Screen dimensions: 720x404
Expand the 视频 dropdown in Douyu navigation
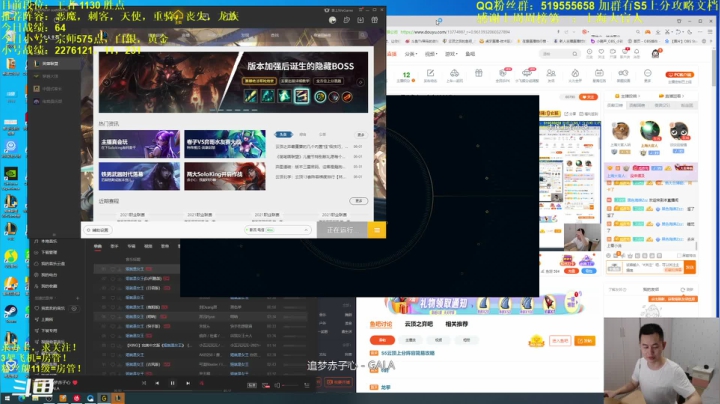(430, 54)
